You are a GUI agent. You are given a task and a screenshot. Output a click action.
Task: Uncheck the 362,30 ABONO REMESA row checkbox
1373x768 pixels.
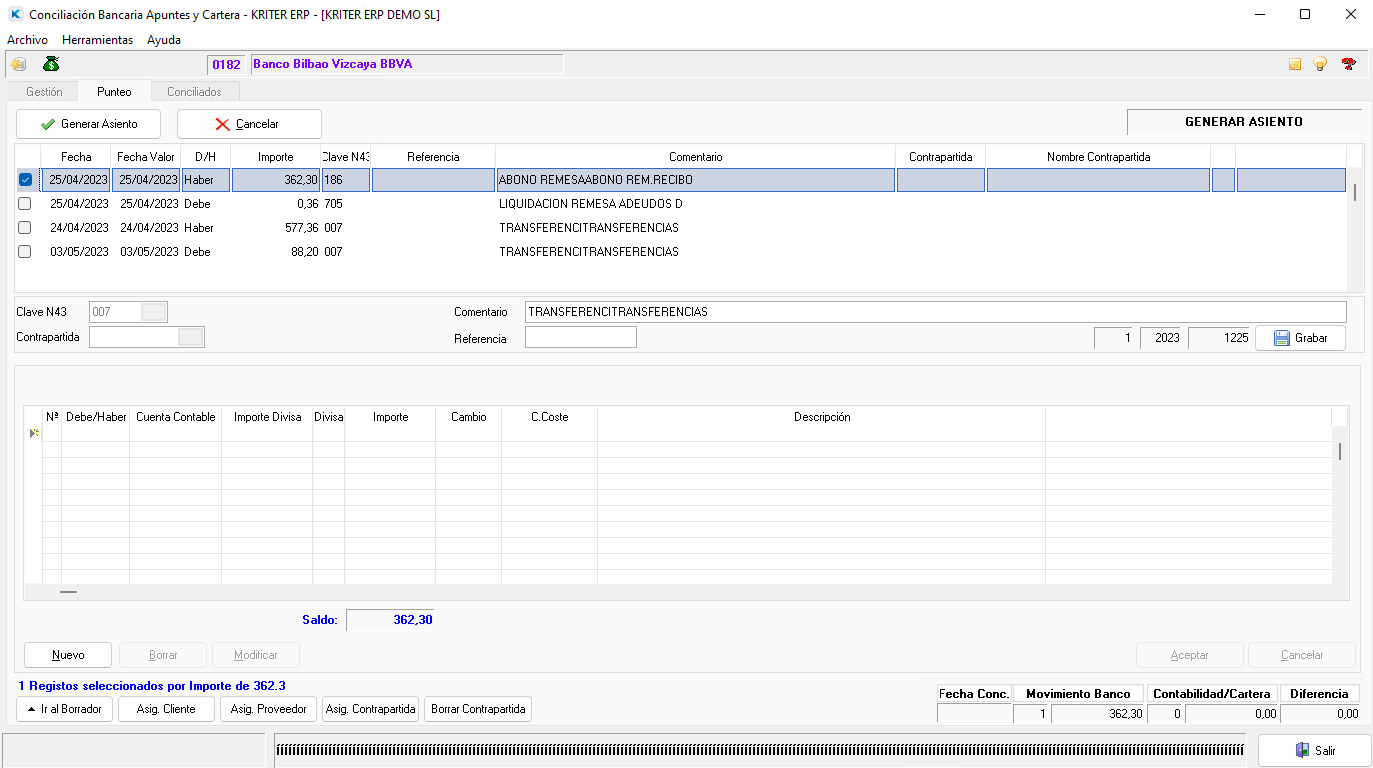25,180
